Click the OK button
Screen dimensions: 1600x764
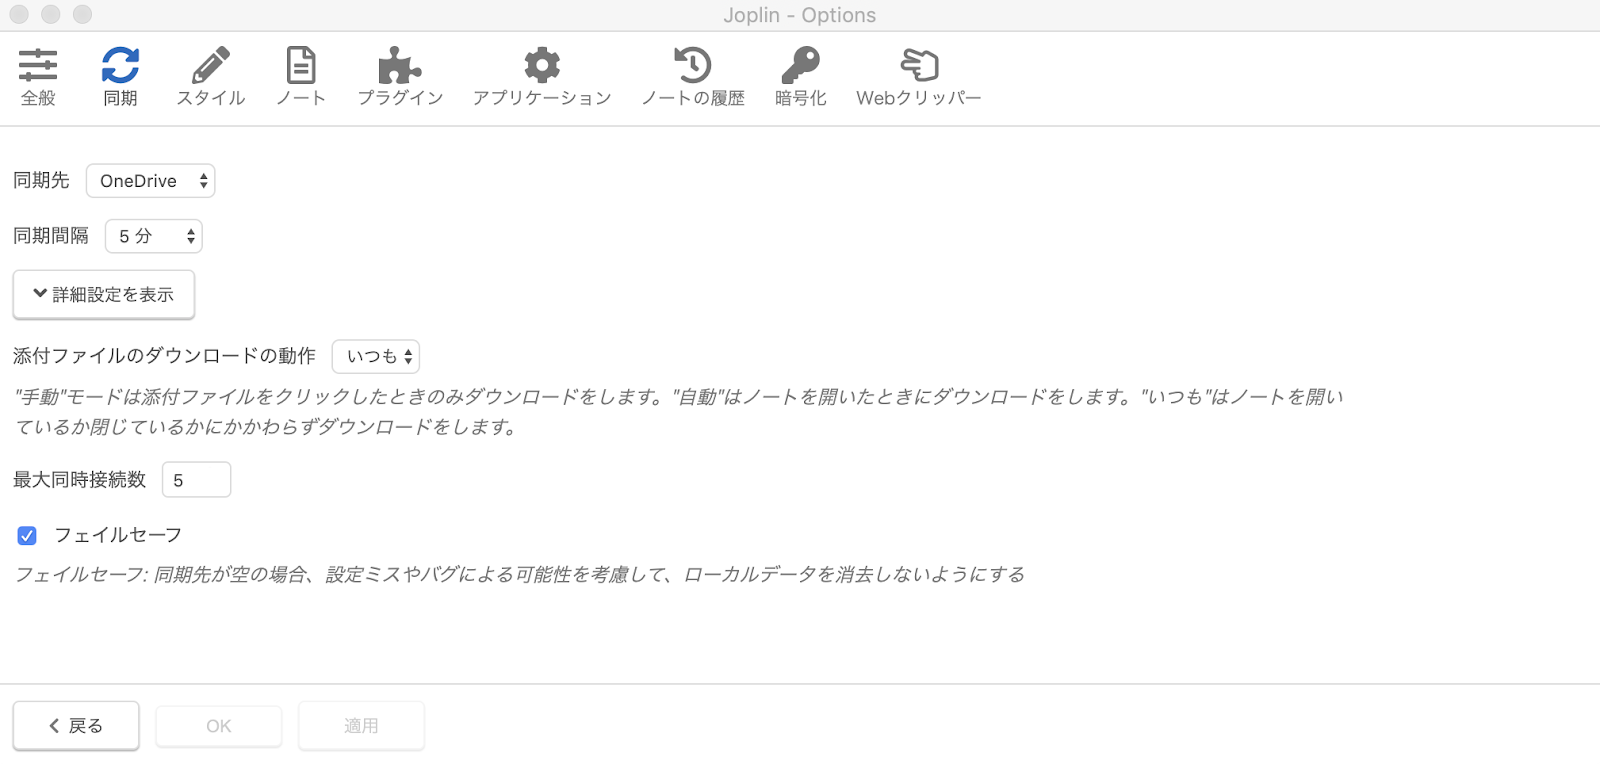(219, 726)
